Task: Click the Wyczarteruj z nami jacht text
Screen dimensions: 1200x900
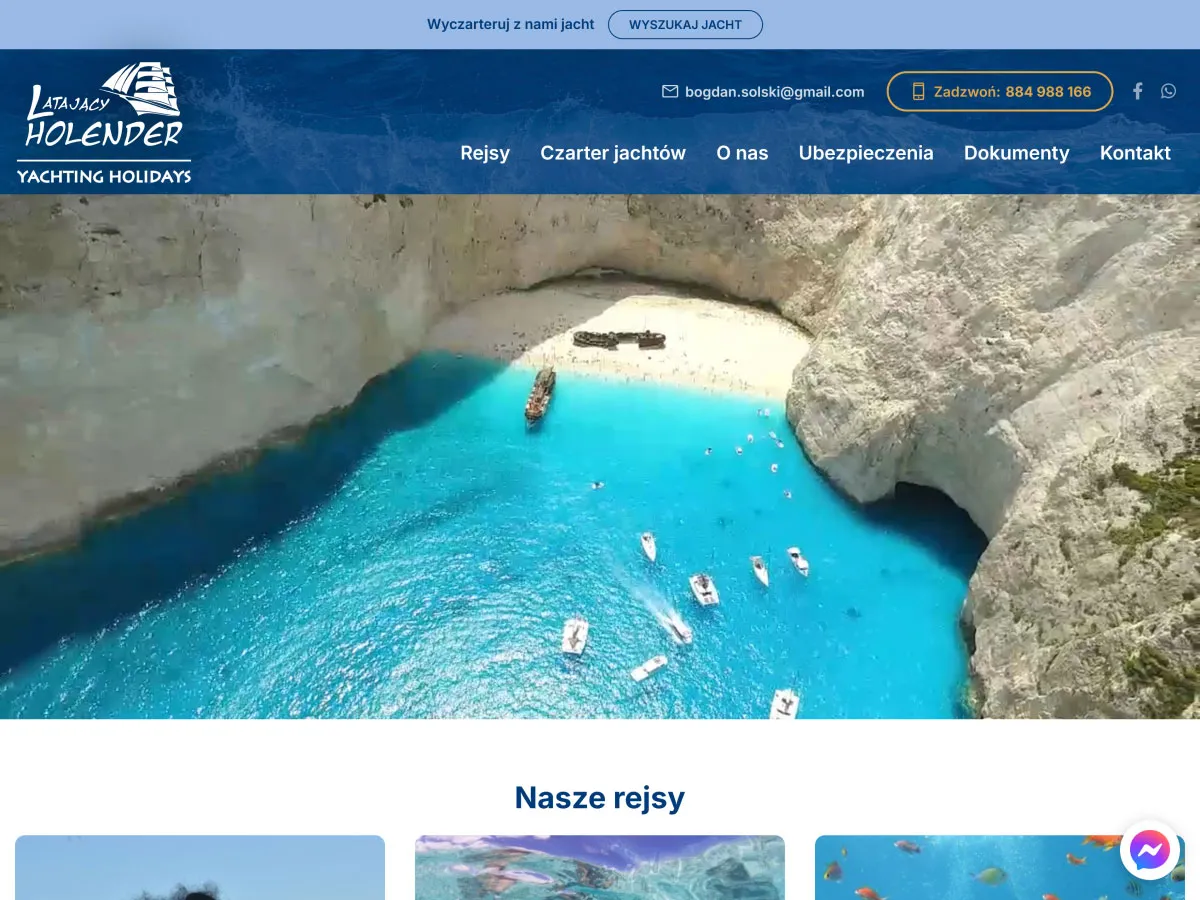Action: point(510,24)
